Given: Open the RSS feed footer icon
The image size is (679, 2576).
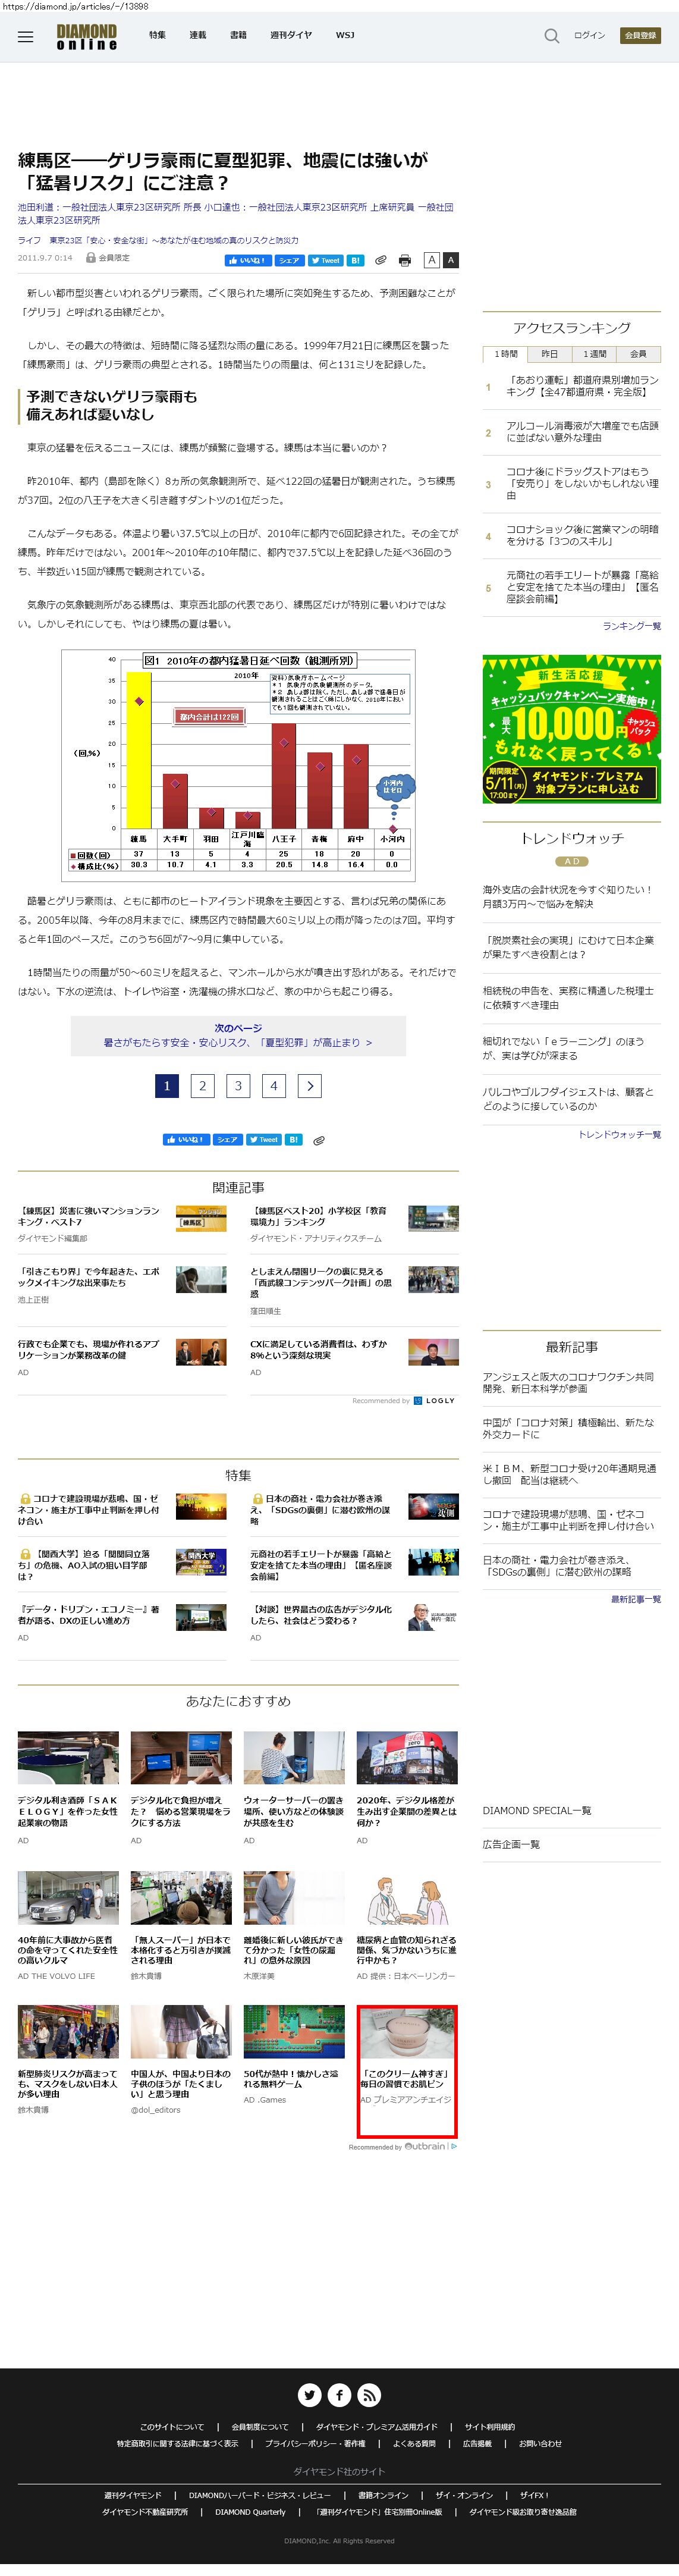Looking at the screenshot, I should (x=370, y=2395).
